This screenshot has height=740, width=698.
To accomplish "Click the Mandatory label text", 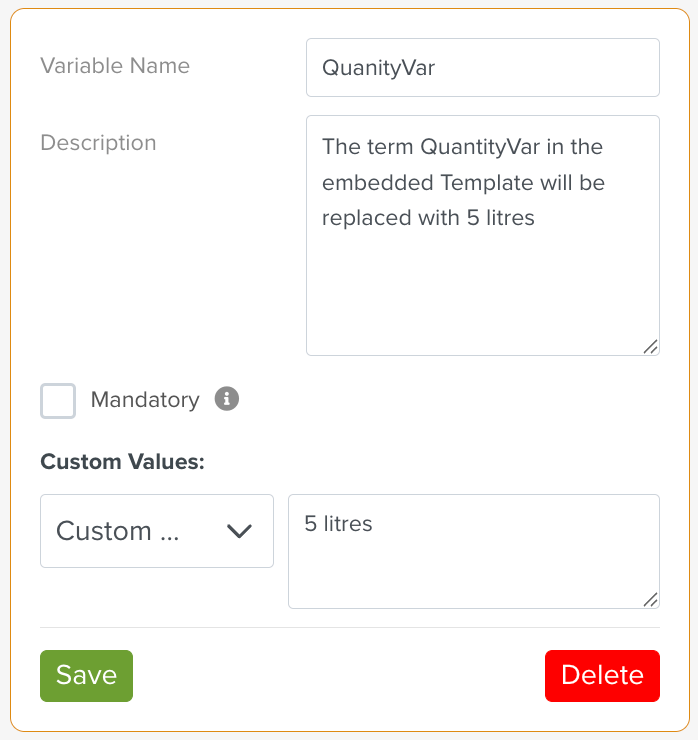I will click(x=145, y=400).
